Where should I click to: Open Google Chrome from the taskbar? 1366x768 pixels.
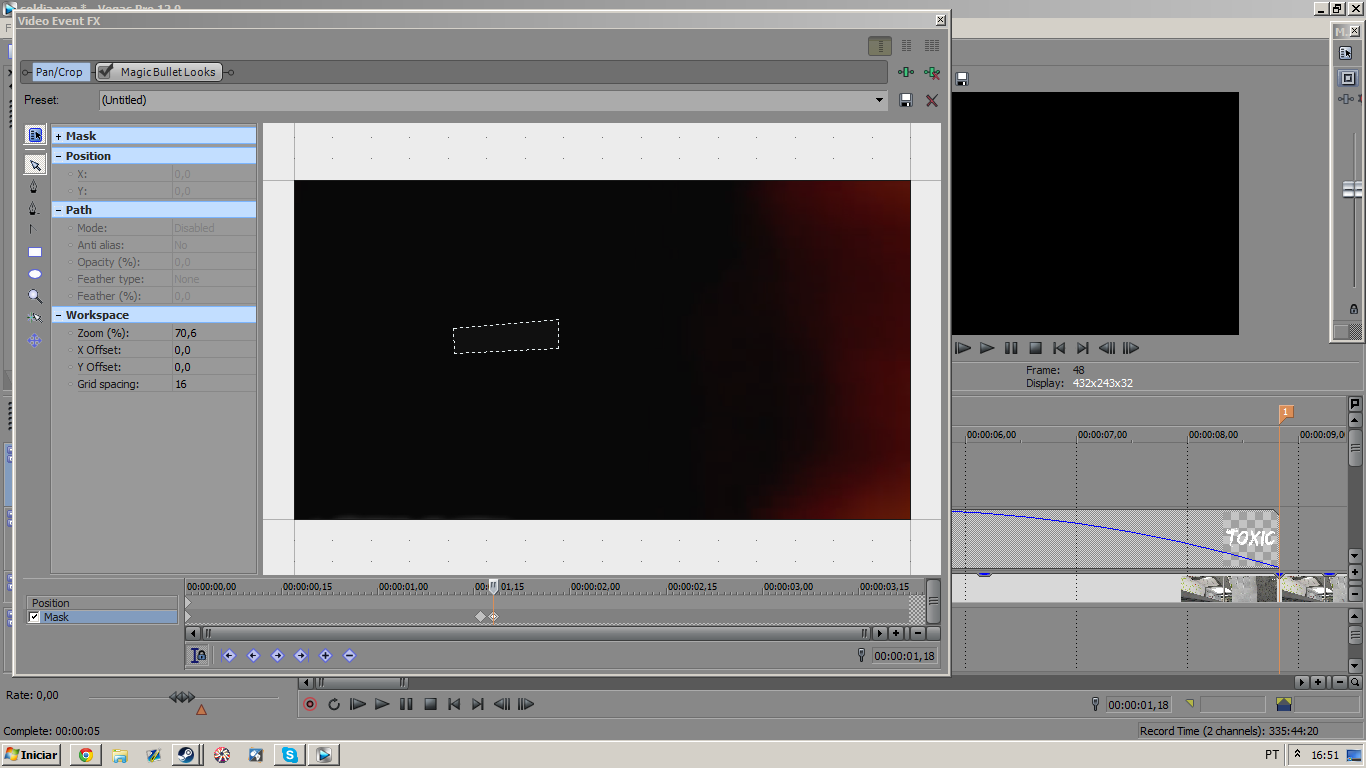[x=86, y=755]
